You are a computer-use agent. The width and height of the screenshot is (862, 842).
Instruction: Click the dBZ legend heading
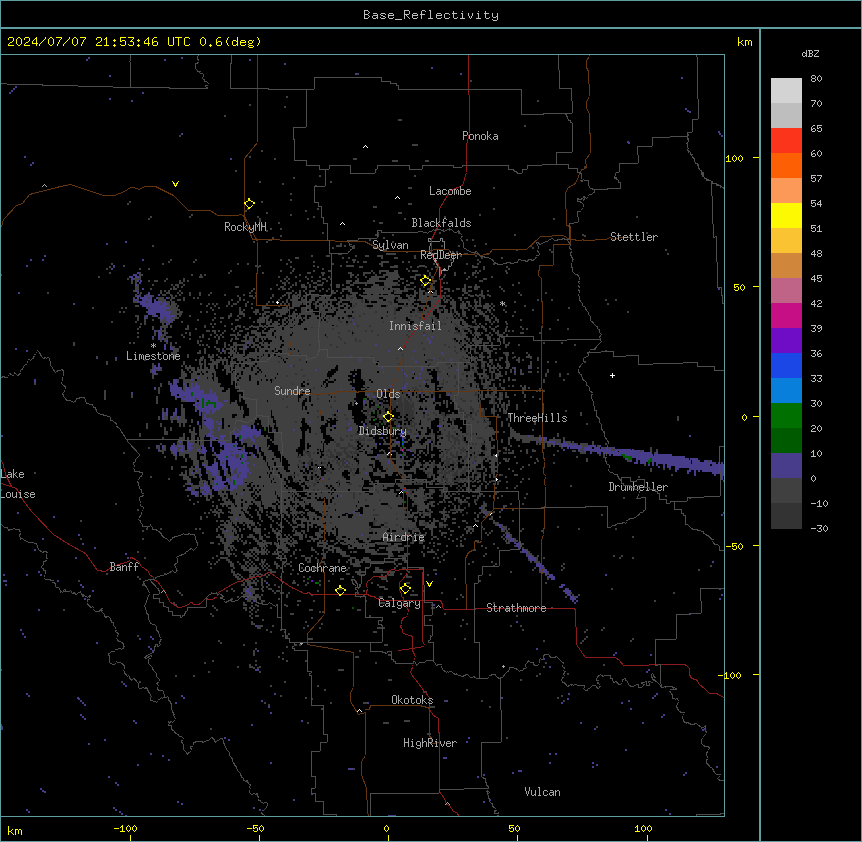(x=810, y=53)
